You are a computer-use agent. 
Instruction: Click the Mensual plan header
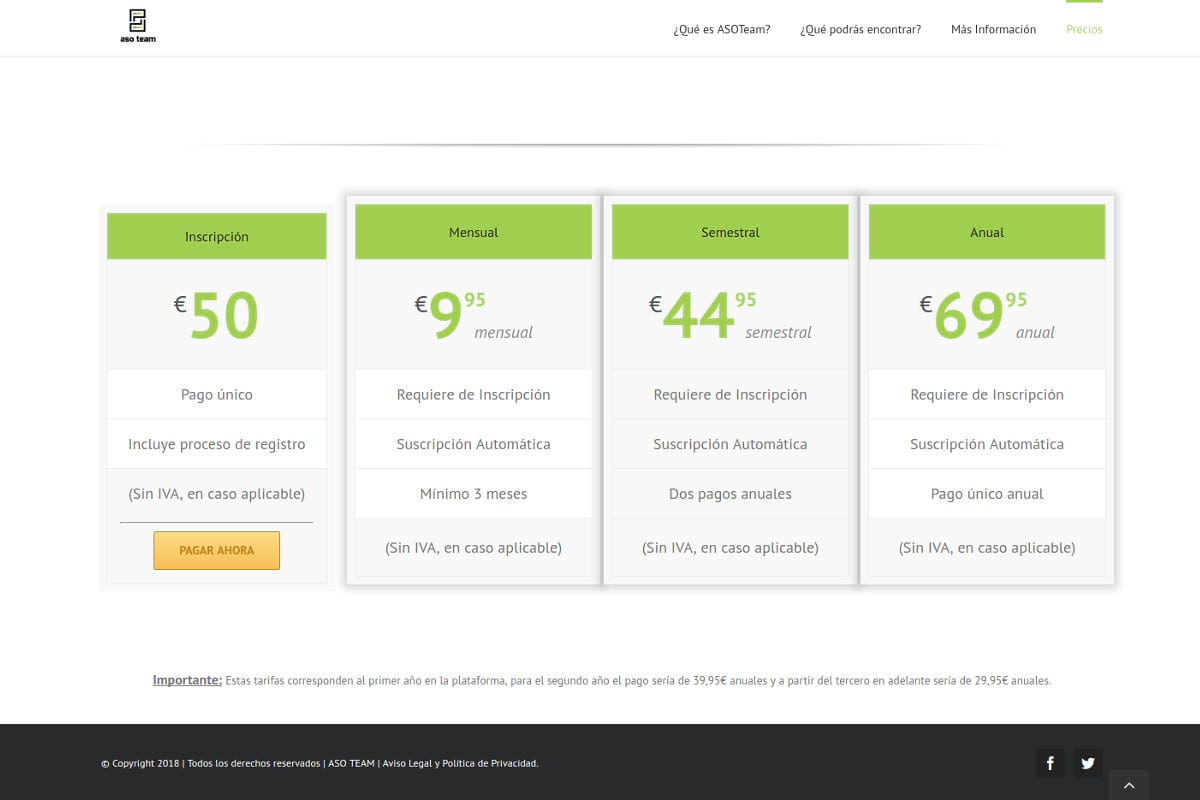(473, 232)
